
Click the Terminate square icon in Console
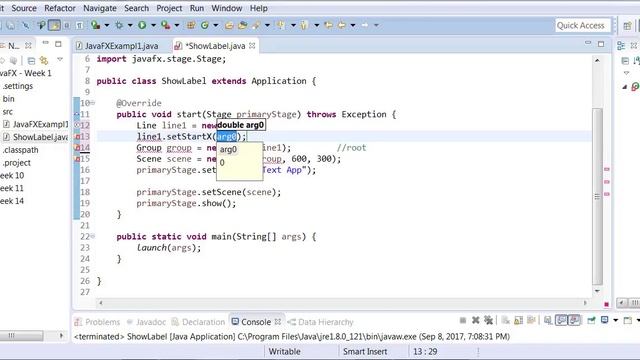pyautogui.click(x=462, y=320)
